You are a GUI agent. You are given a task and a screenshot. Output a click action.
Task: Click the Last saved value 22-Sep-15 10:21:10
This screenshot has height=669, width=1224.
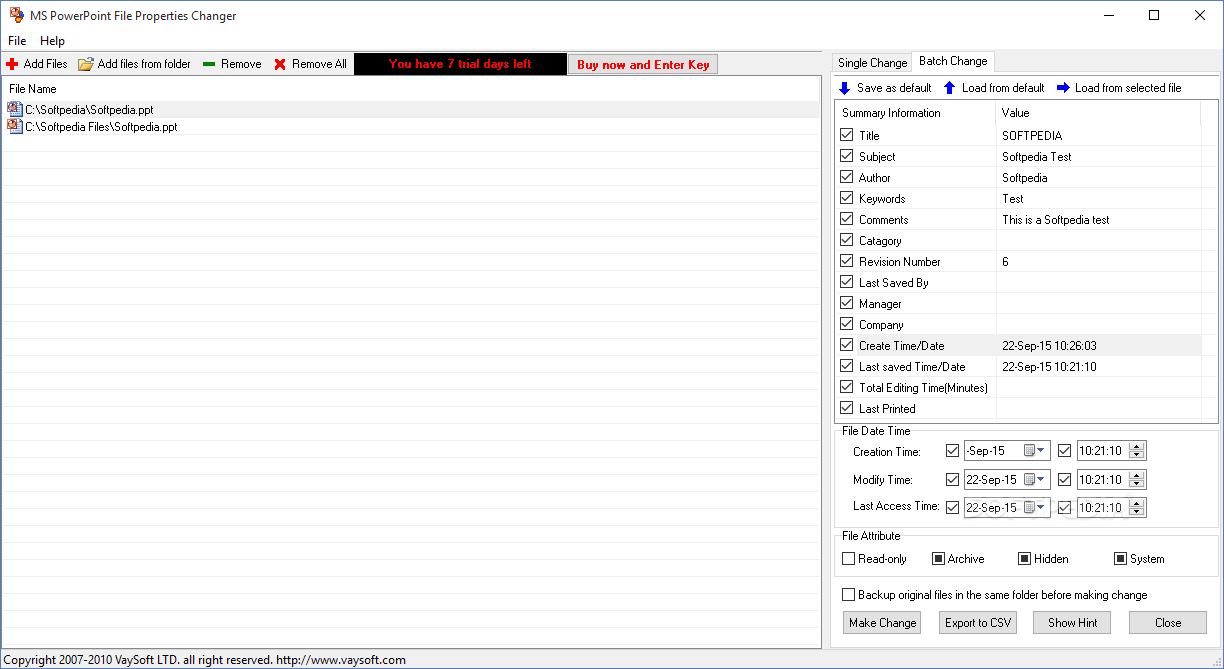[1049, 366]
